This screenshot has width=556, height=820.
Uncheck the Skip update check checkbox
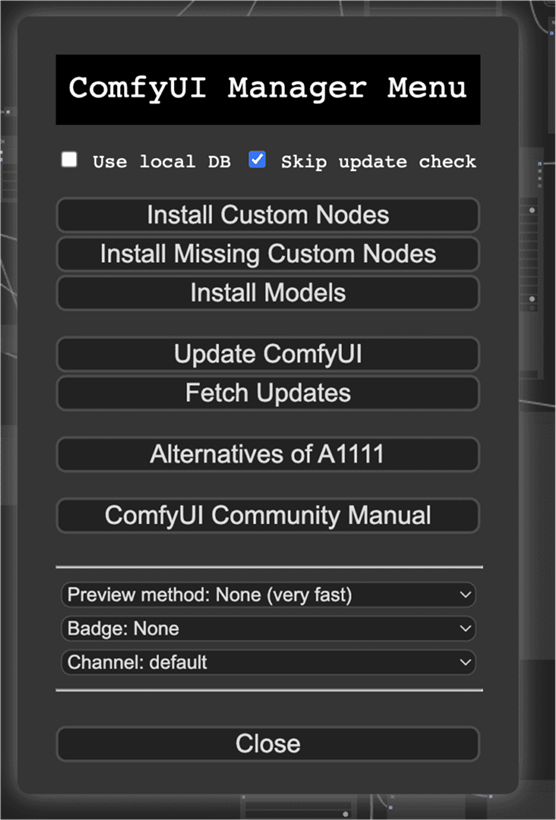pos(257,160)
